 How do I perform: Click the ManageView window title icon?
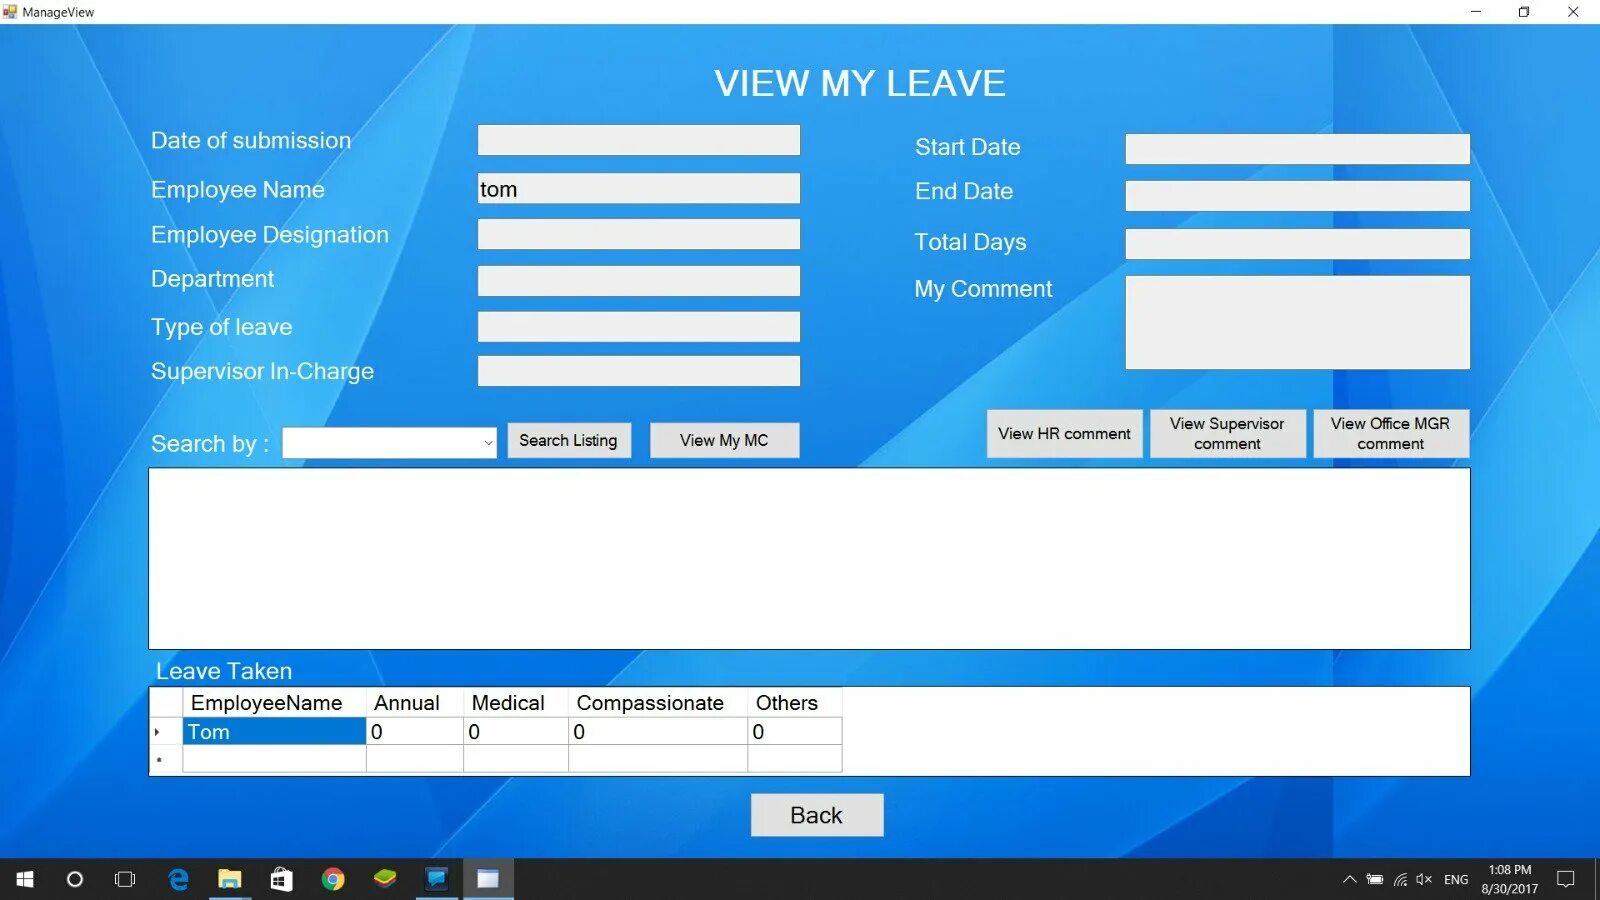click(x=10, y=12)
